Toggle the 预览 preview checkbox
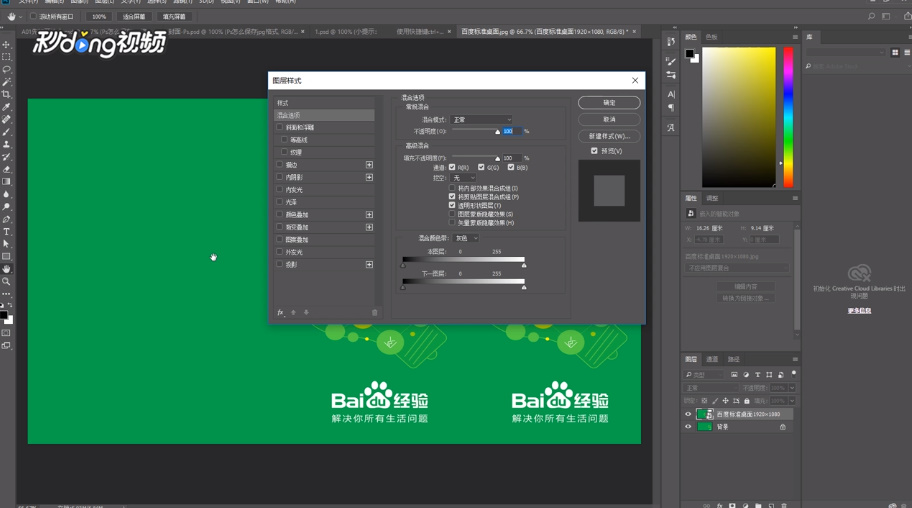 pos(594,151)
